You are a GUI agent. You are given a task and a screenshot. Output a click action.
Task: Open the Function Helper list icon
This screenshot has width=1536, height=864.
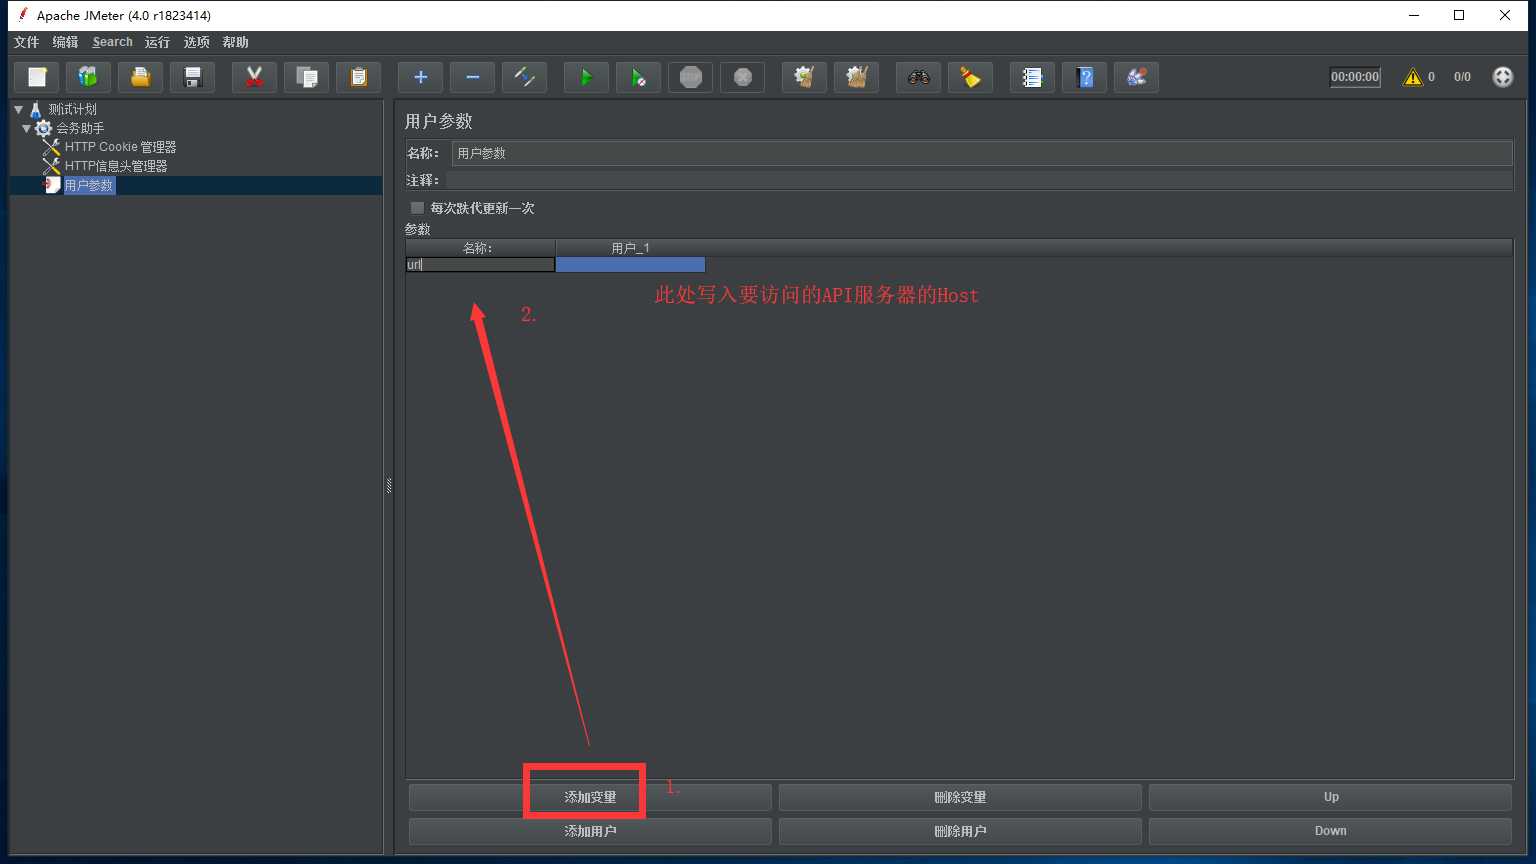[x=1032, y=77]
